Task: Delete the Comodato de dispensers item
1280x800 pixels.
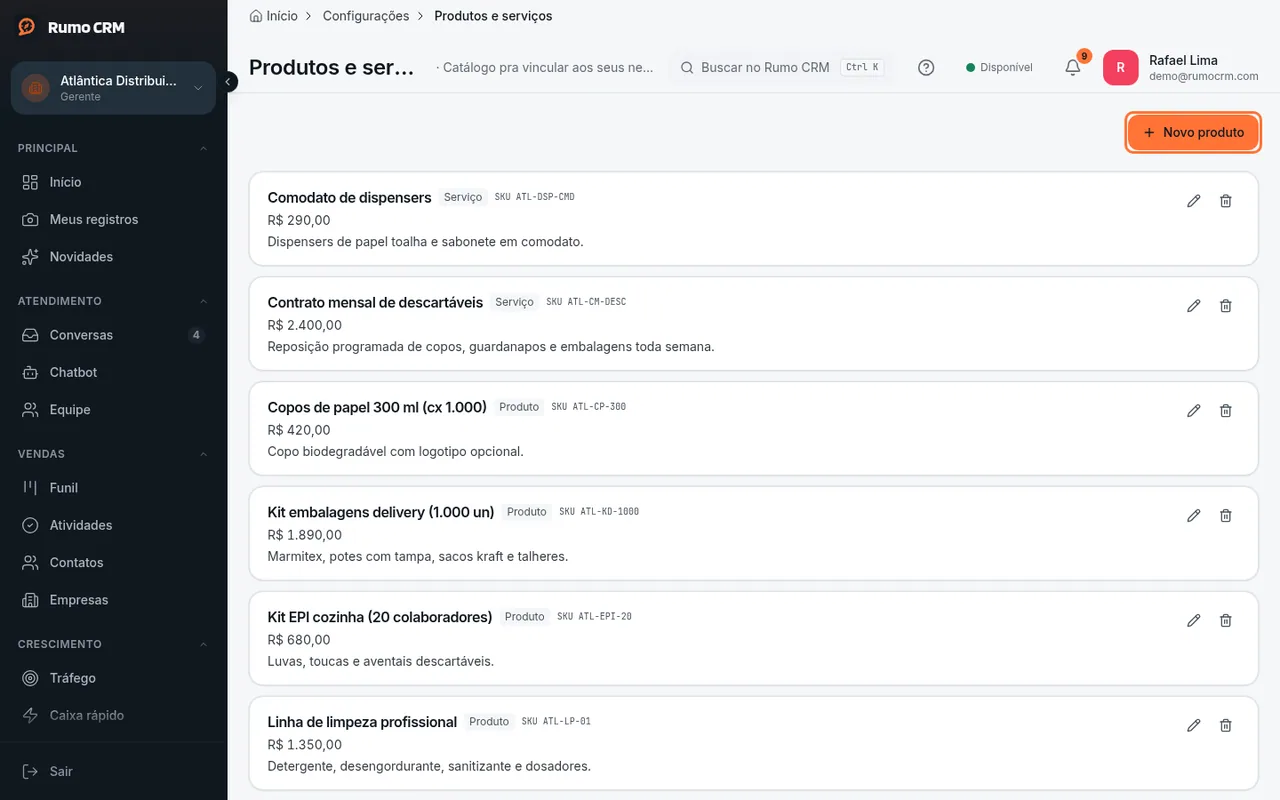Action: [1226, 201]
